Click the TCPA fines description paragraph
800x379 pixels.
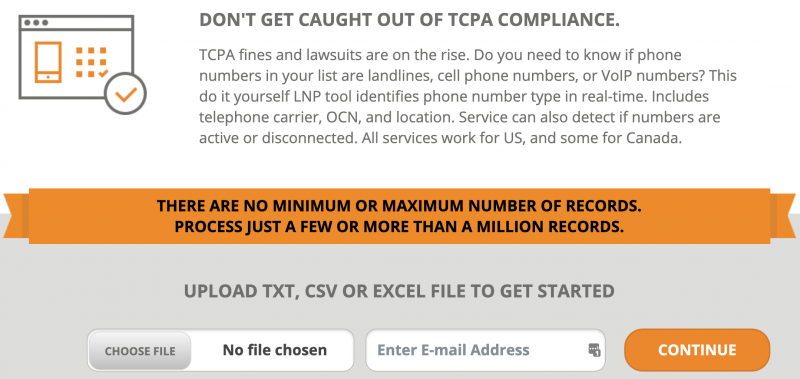pyautogui.click(x=468, y=96)
